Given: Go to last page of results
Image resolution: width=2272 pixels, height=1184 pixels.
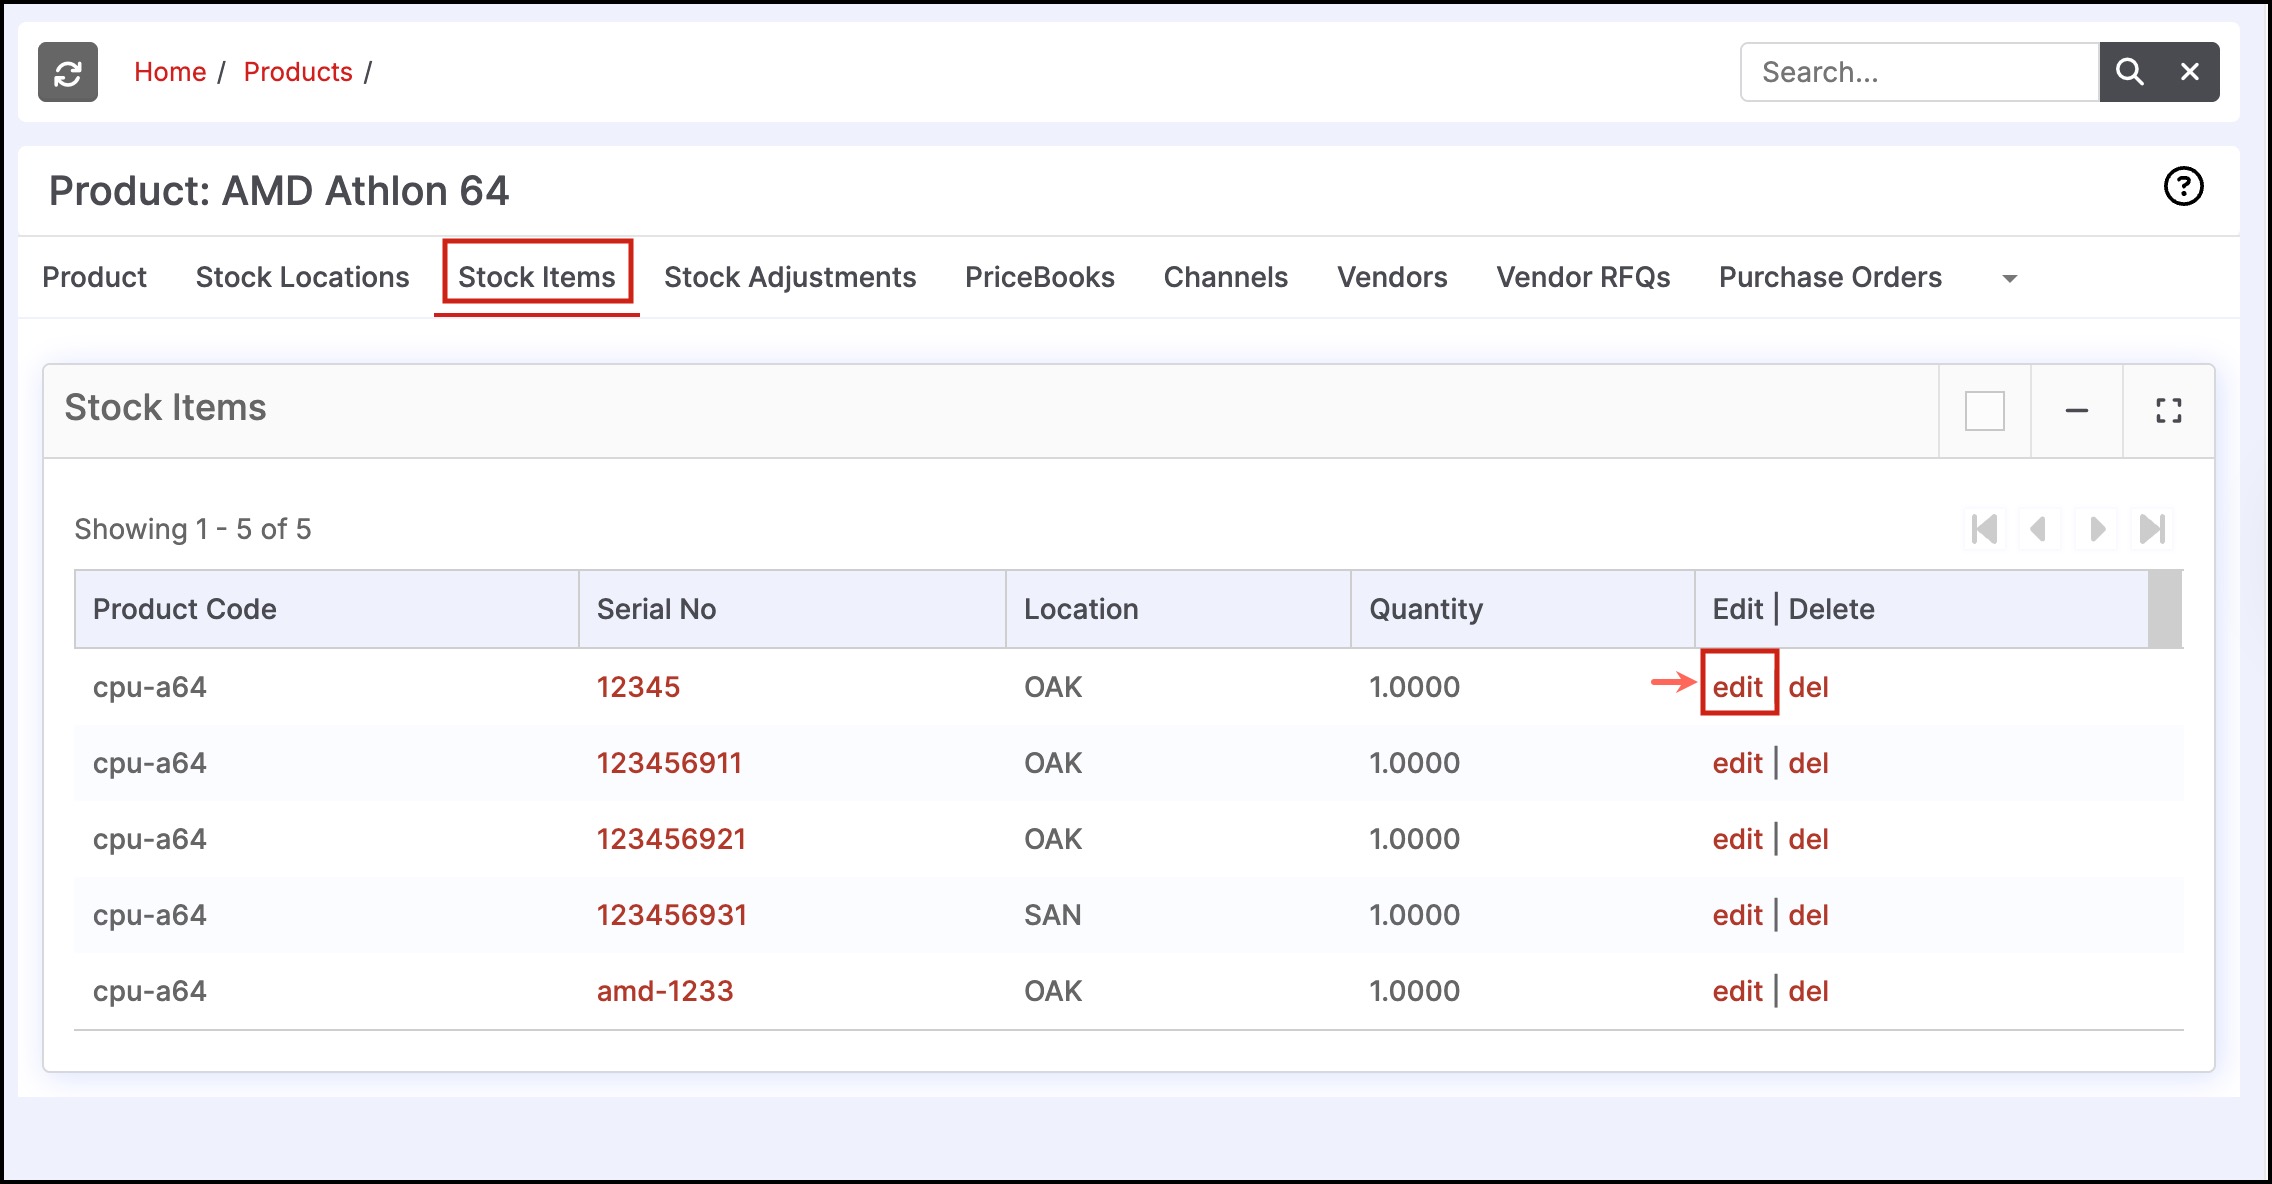Looking at the screenshot, I should click(x=2152, y=528).
